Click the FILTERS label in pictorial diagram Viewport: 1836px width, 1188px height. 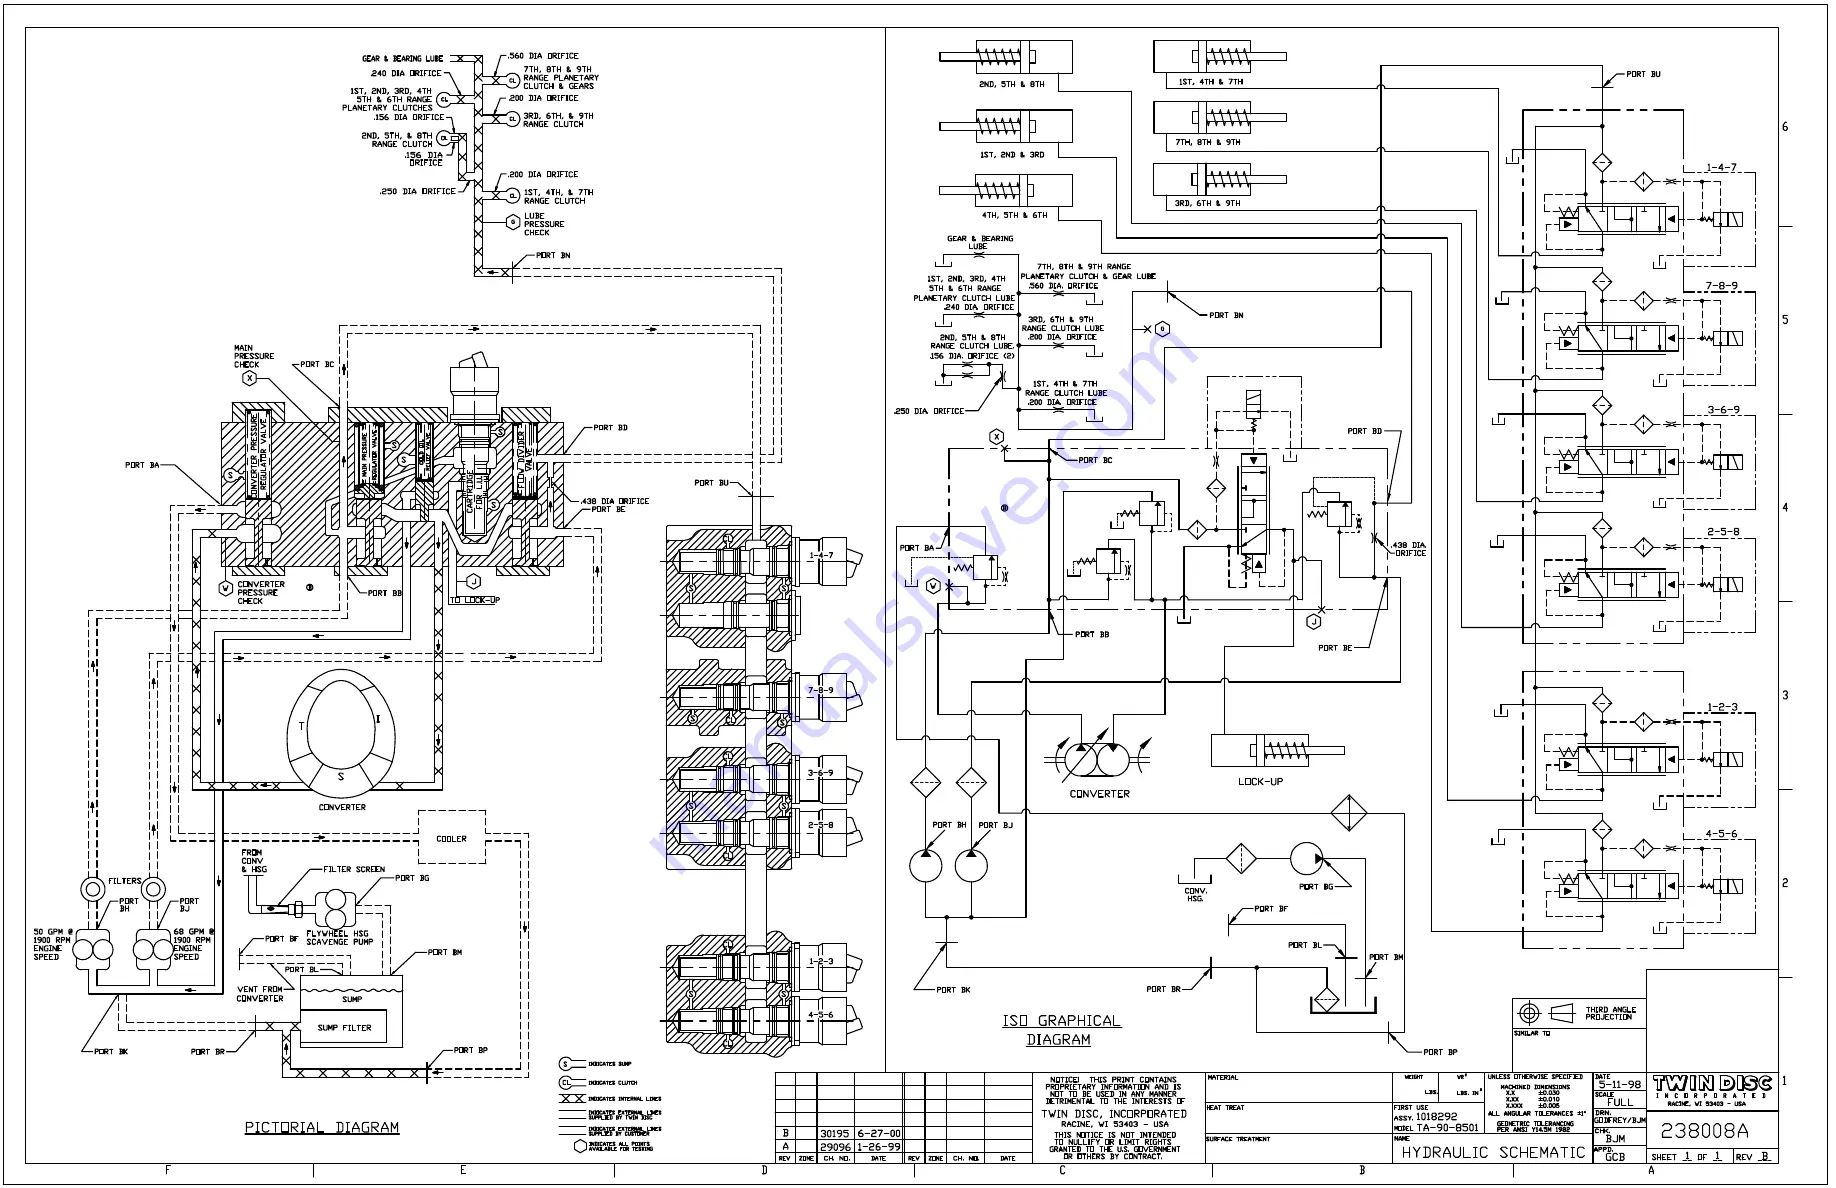click(x=124, y=881)
